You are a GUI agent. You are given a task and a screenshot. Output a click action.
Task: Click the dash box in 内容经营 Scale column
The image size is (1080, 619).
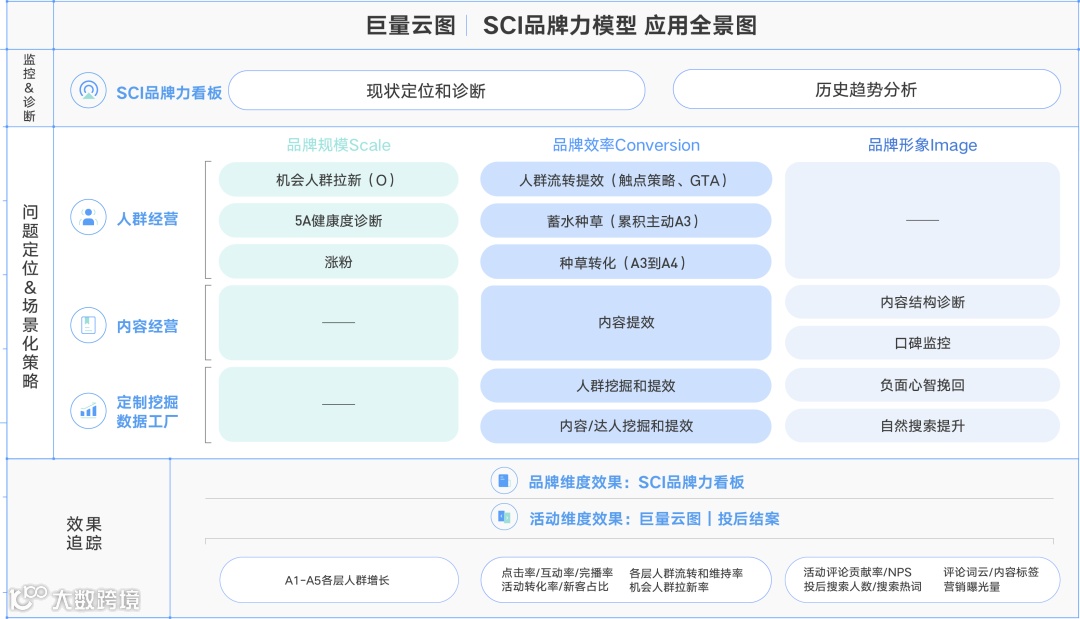338,322
